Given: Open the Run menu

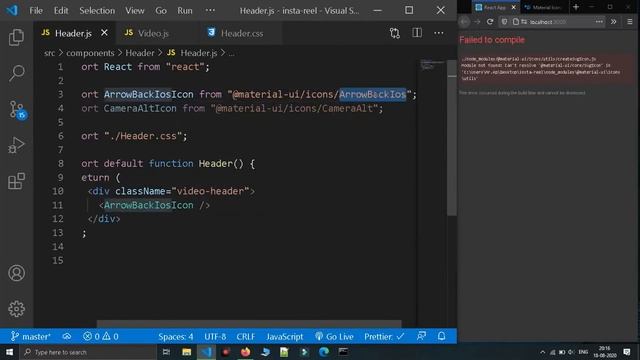Looking at the screenshot, I should pyautogui.click(x=184, y=11).
